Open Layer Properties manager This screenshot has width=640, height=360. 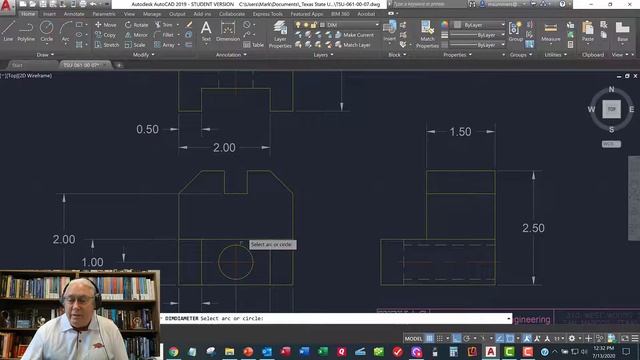pyautogui.click(x=280, y=35)
